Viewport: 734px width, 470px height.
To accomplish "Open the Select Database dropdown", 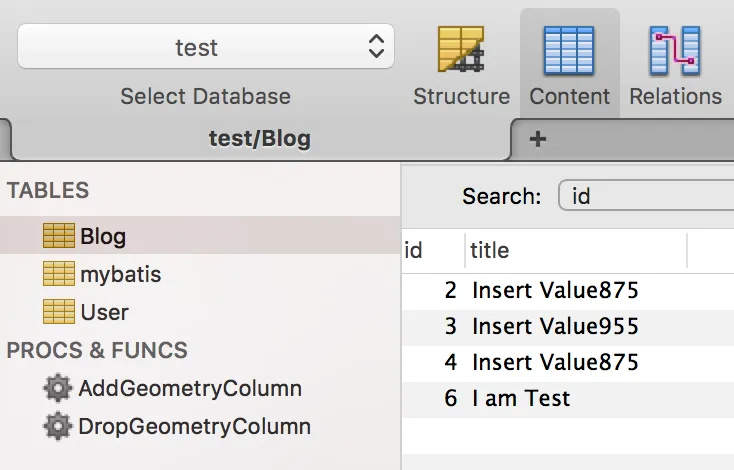I will click(x=206, y=46).
